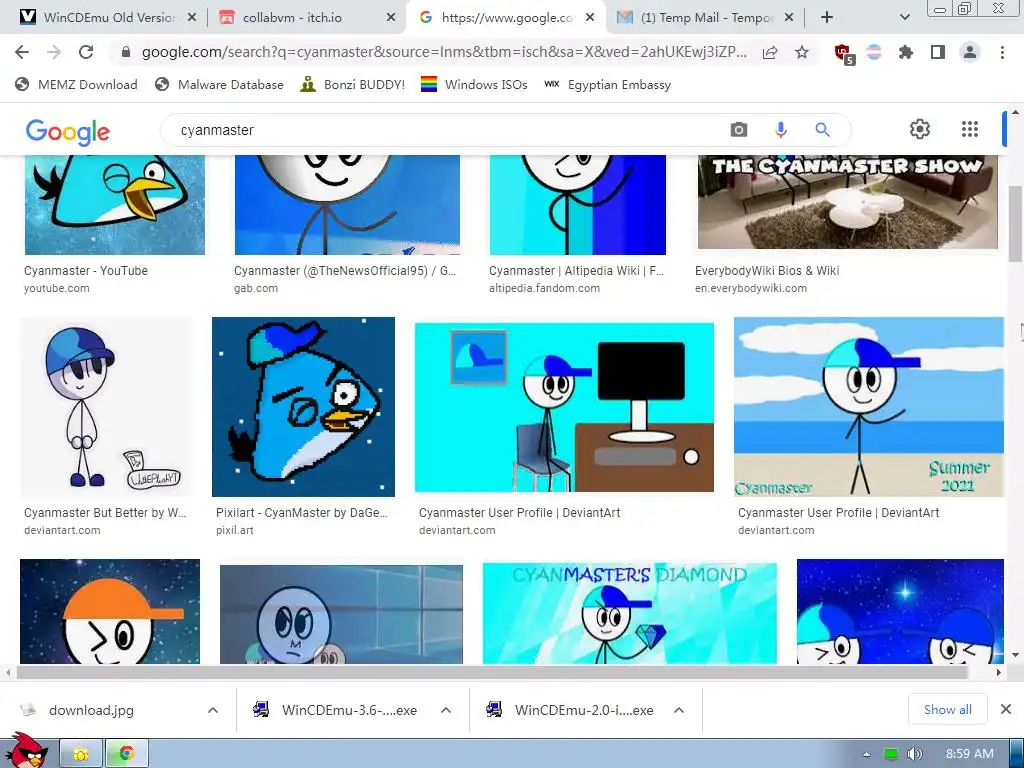The height and width of the screenshot is (768, 1024).
Task: Open the download.jpg file
Action: click(x=91, y=710)
